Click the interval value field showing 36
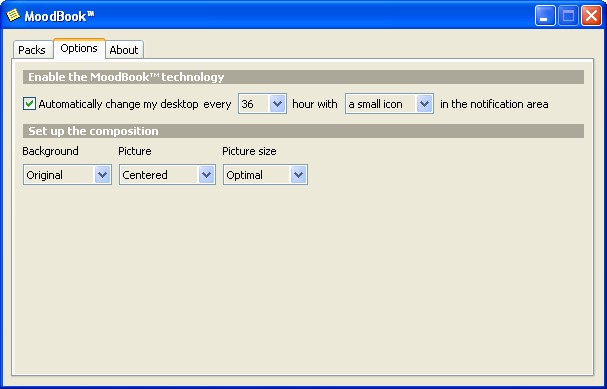607x389 pixels. coord(254,104)
